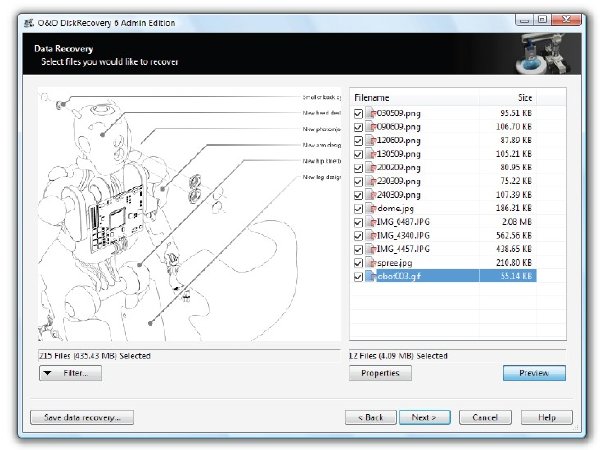The height and width of the screenshot is (450, 600).
Task: Select the 230309.png filename
Action: pos(399,181)
